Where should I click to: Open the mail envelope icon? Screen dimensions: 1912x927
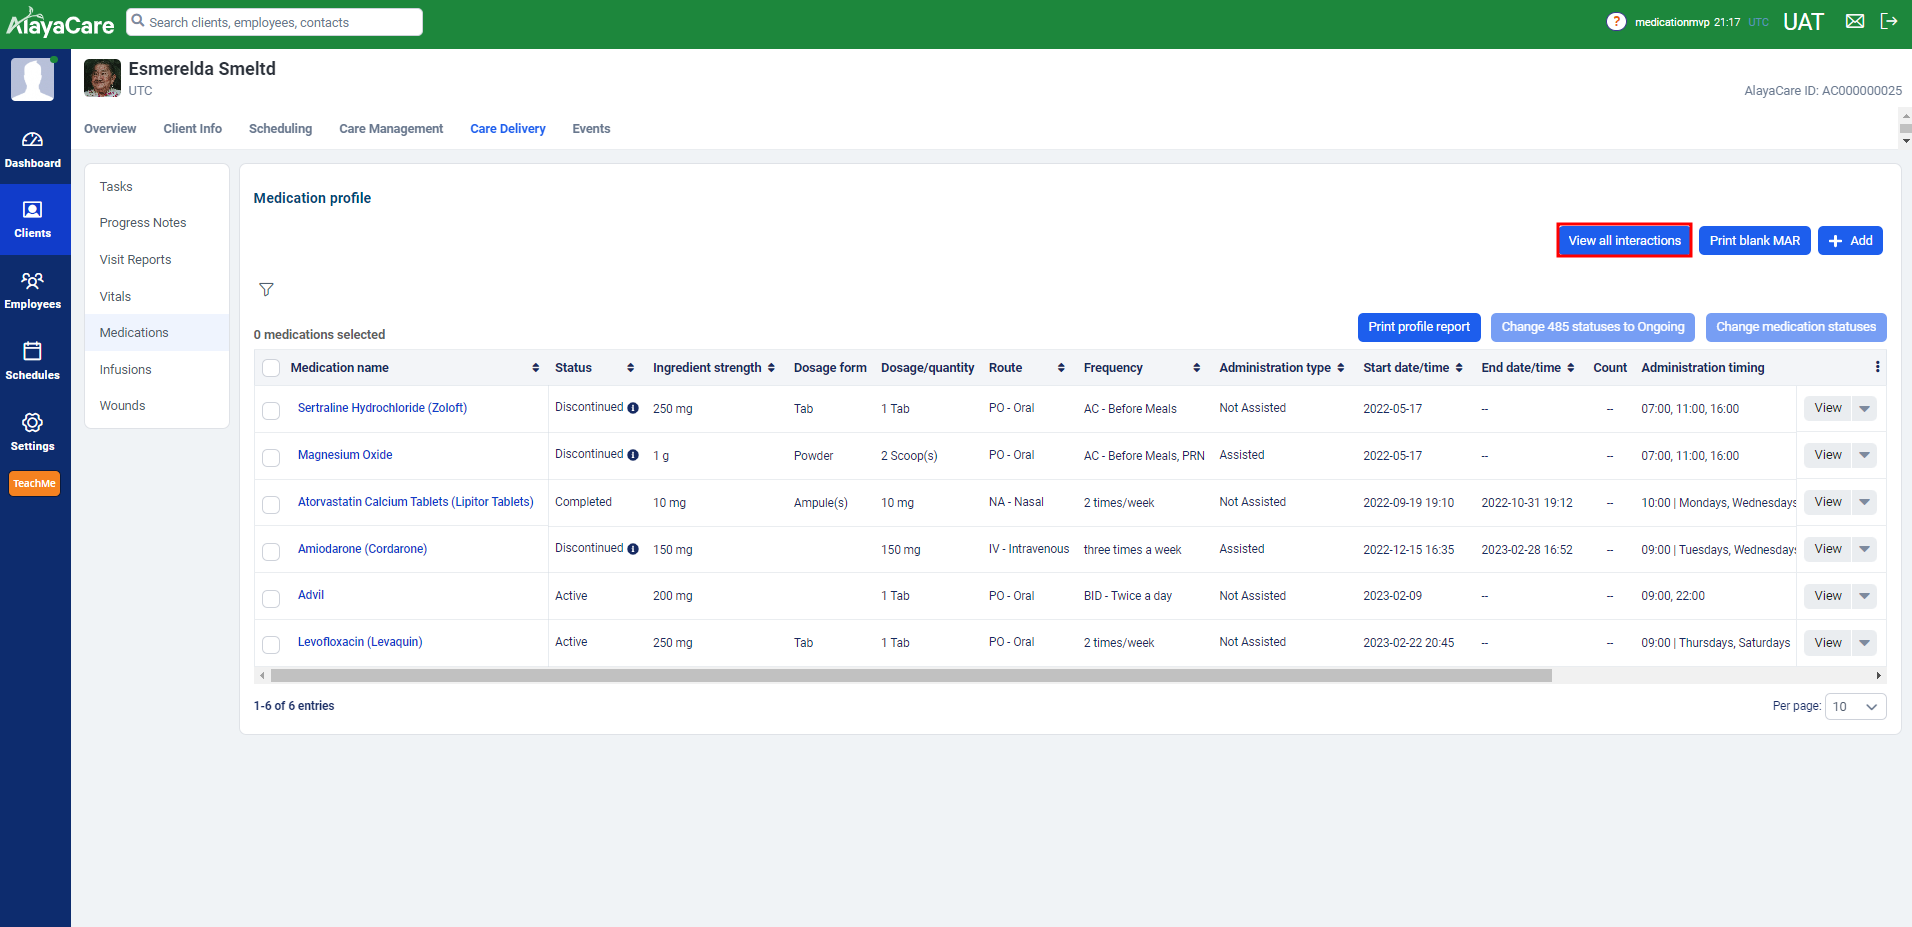(x=1854, y=22)
